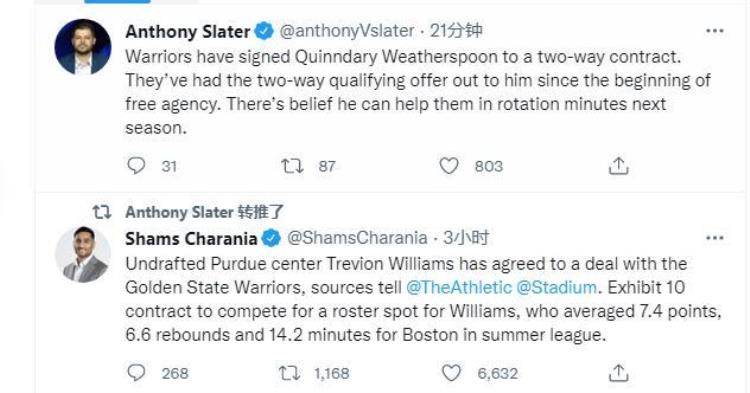750x393 pixels.
Task: Open Anthony Slater's profile picture
Action: [x=83, y=47]
